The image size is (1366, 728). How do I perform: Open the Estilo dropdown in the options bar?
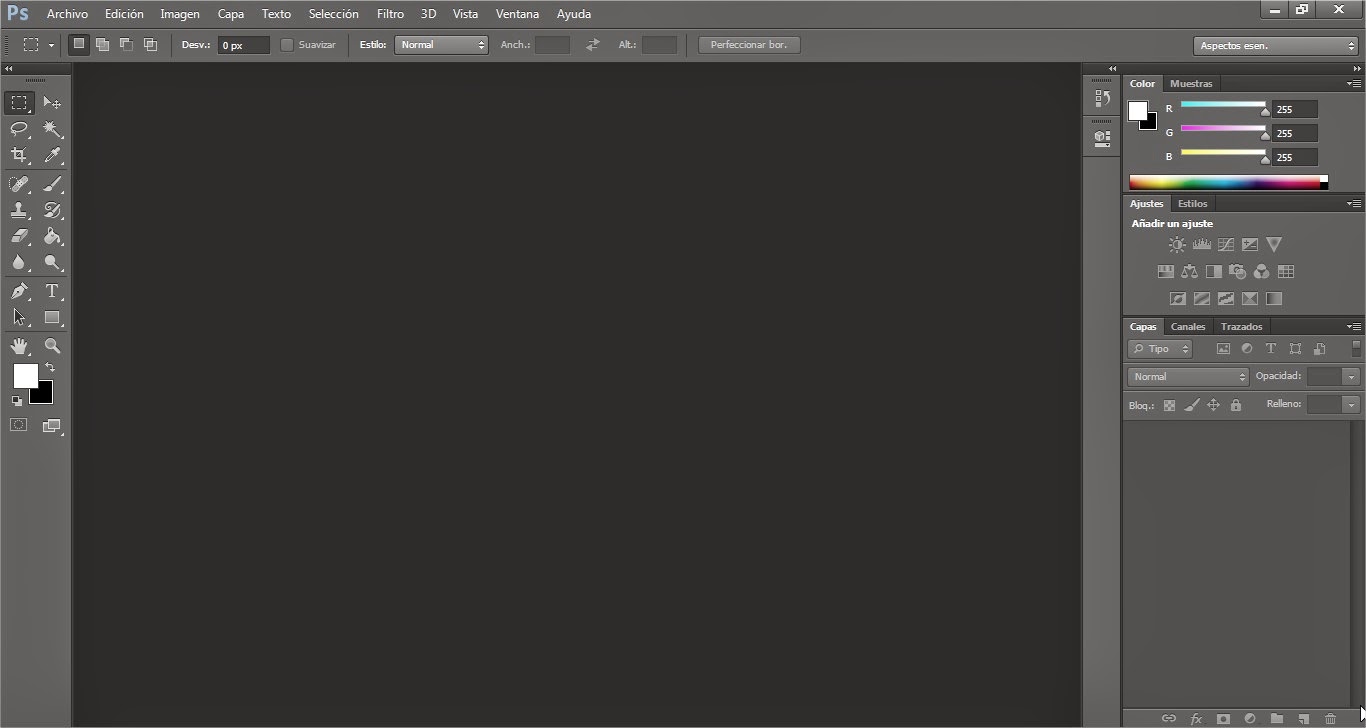tap(441, 44)
